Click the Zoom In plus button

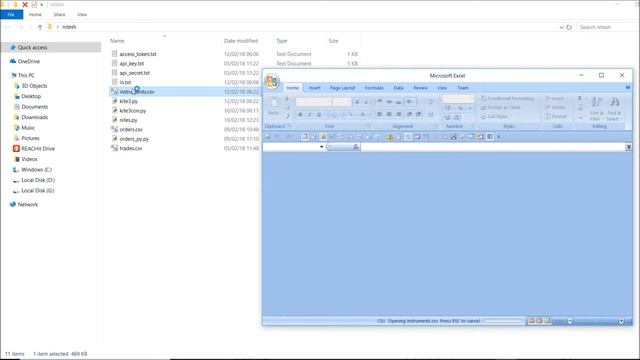[x=621, y=321]
